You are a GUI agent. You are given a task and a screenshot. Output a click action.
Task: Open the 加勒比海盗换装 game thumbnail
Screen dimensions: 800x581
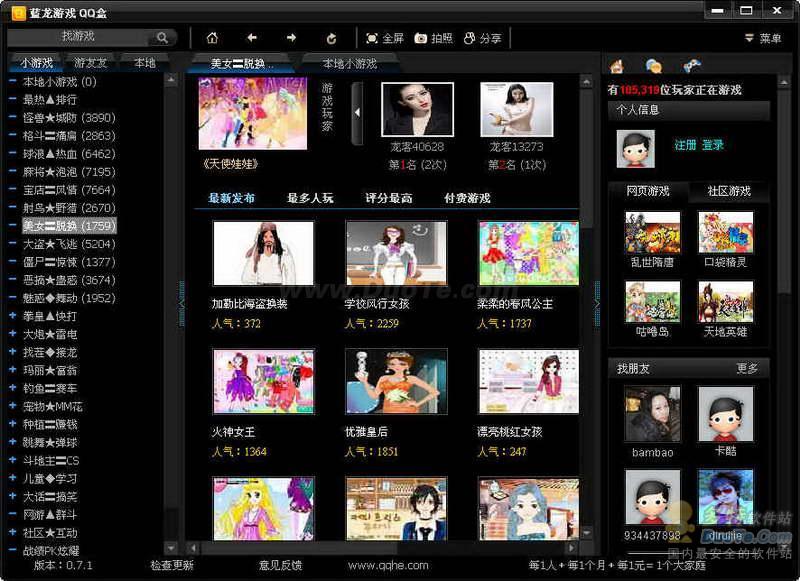pos(263,253)
